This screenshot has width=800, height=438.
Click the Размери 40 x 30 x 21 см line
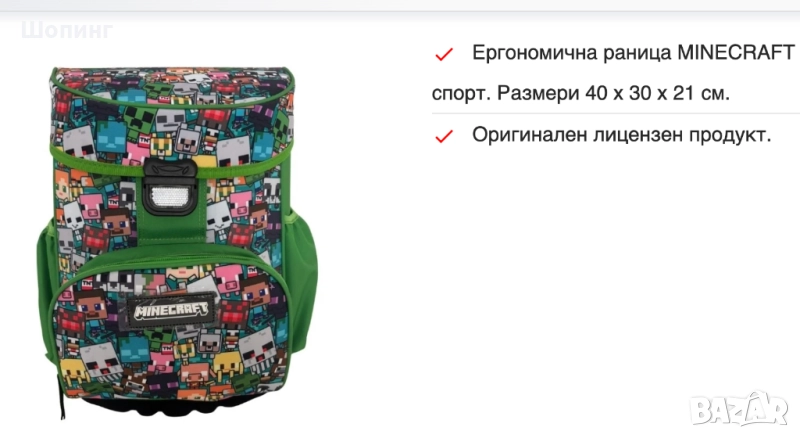tap(613, 93)
